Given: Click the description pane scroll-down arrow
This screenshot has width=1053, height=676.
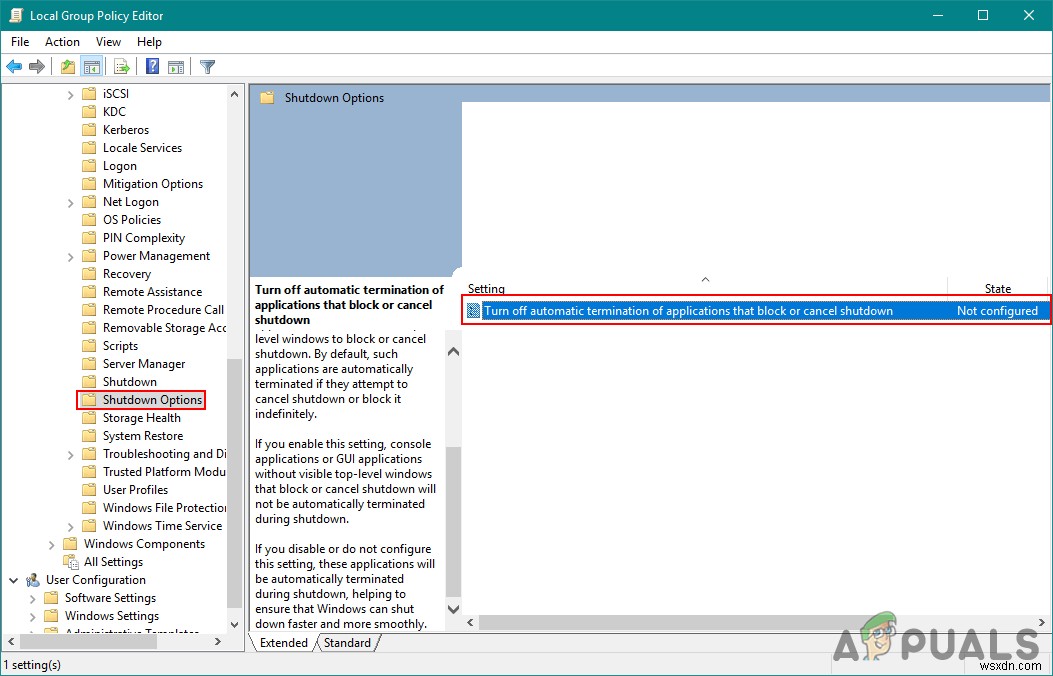Looking at the screenshot, I should [x=453, y=609].
